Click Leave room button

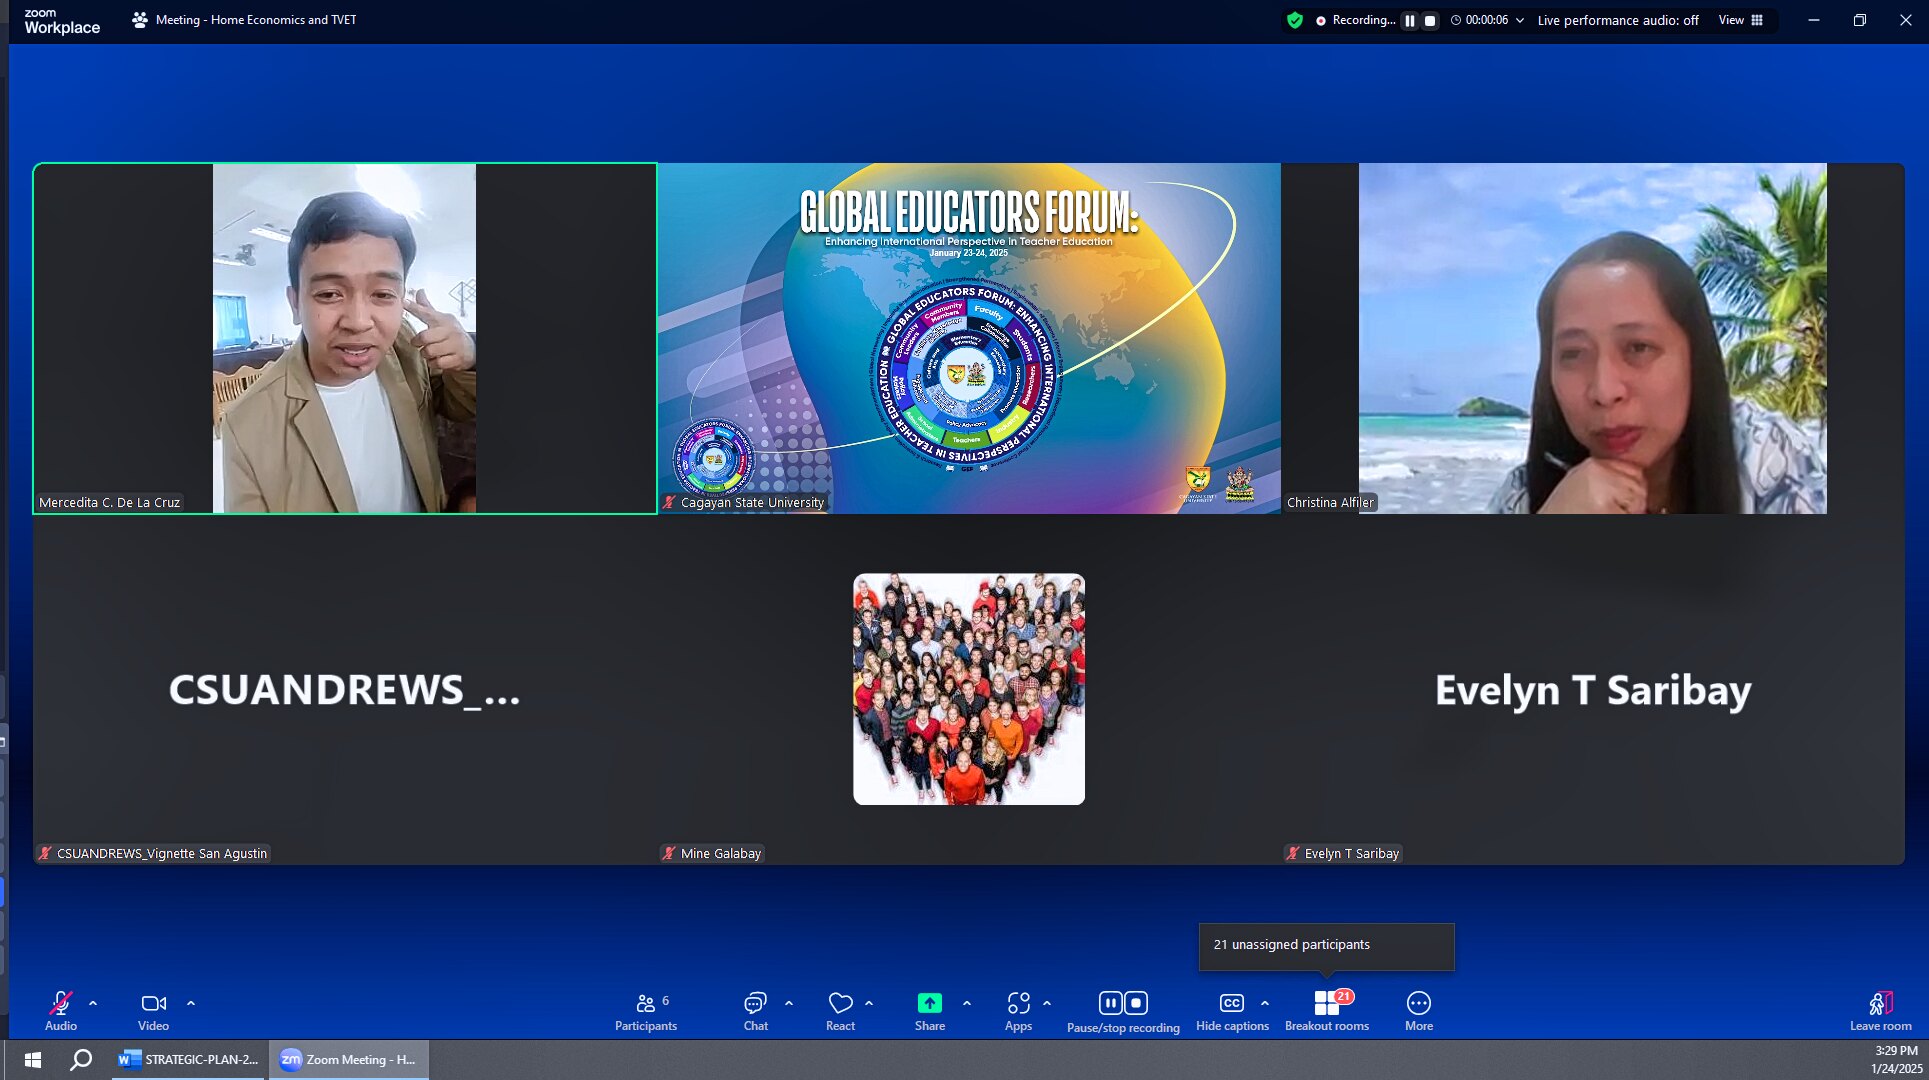[1881, 1010]
